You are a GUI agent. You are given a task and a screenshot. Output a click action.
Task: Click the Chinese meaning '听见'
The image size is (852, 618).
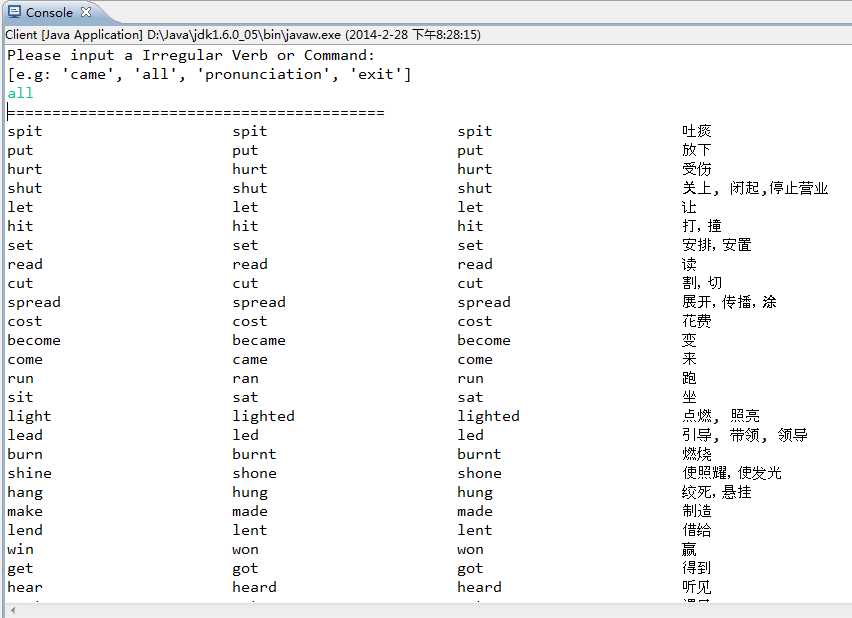pyautogui.click(x=697, y=587)
